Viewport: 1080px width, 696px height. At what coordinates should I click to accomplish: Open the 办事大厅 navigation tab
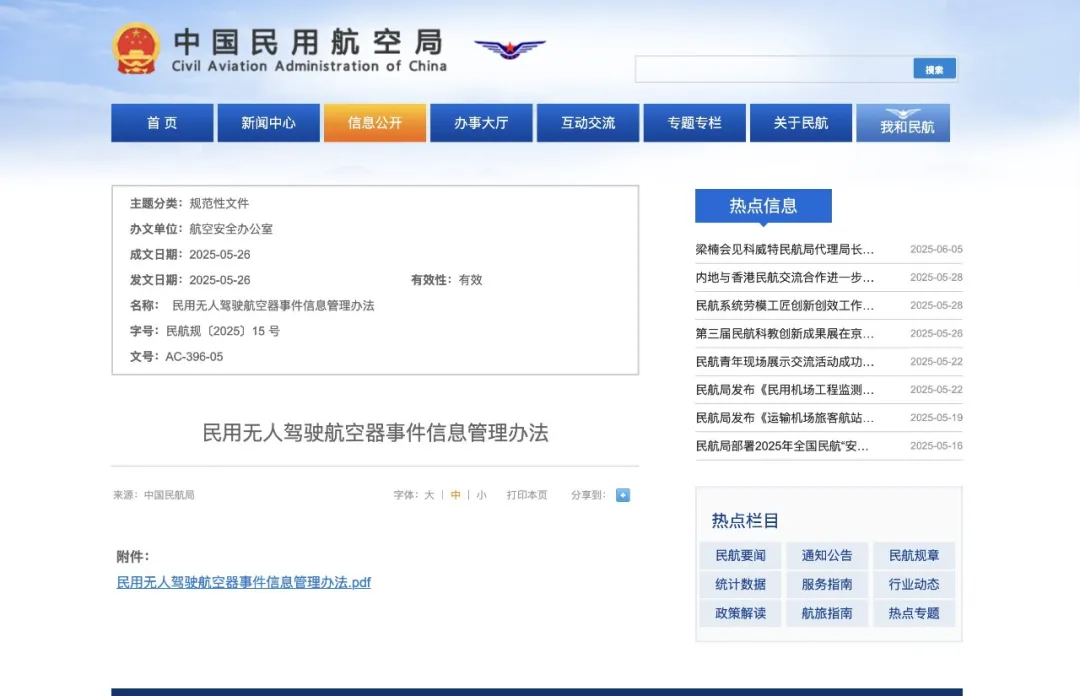(x=481, y=123)
